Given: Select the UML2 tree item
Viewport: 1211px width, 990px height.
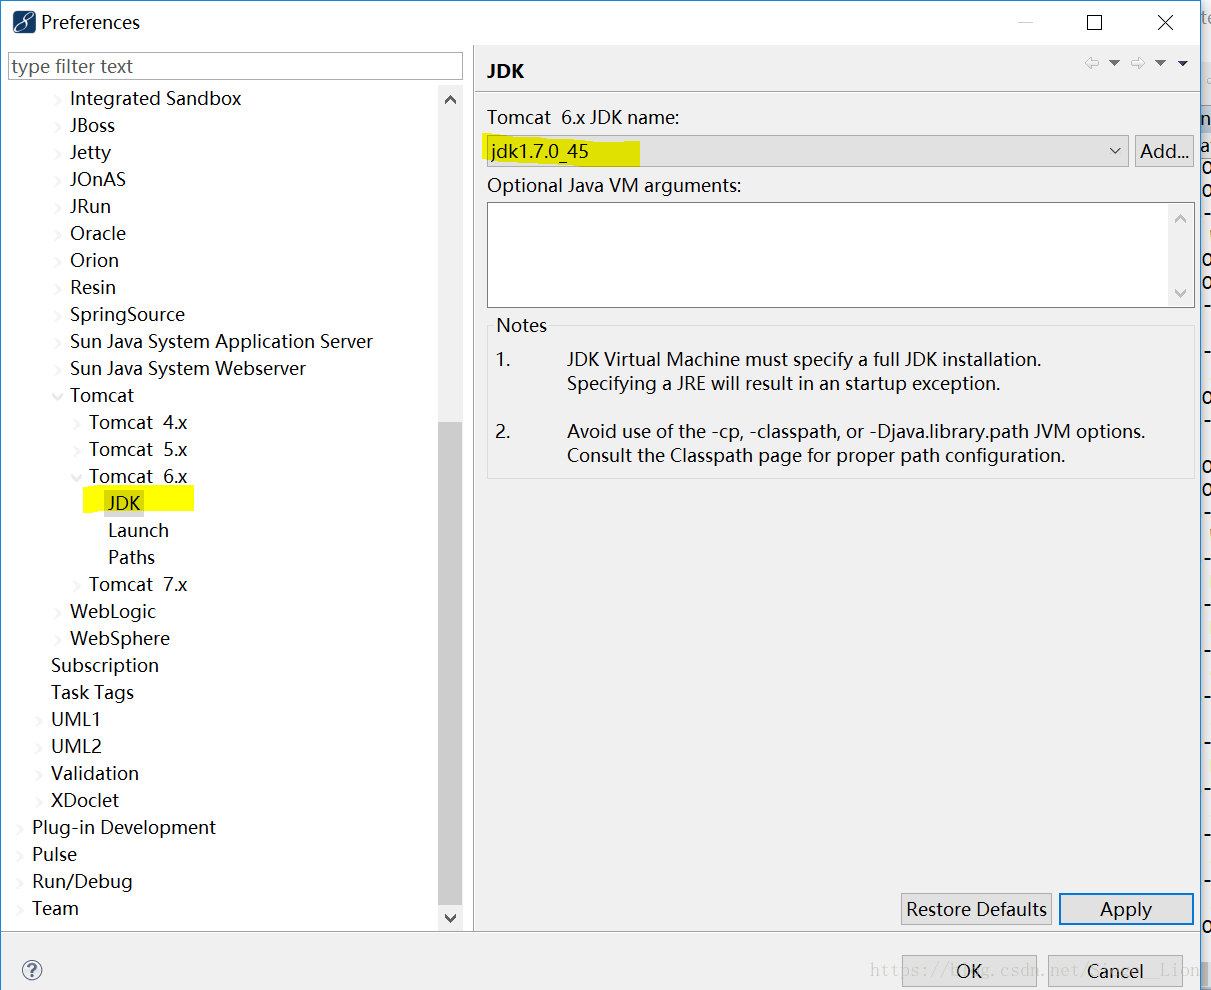Looking at the screenshot, I should click(x=76, y=746).
